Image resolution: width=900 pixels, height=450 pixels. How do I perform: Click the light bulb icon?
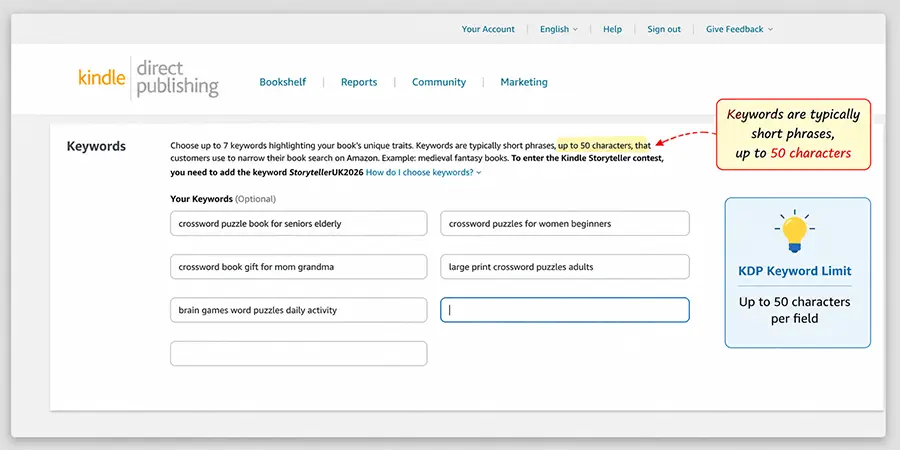point(794,231)
